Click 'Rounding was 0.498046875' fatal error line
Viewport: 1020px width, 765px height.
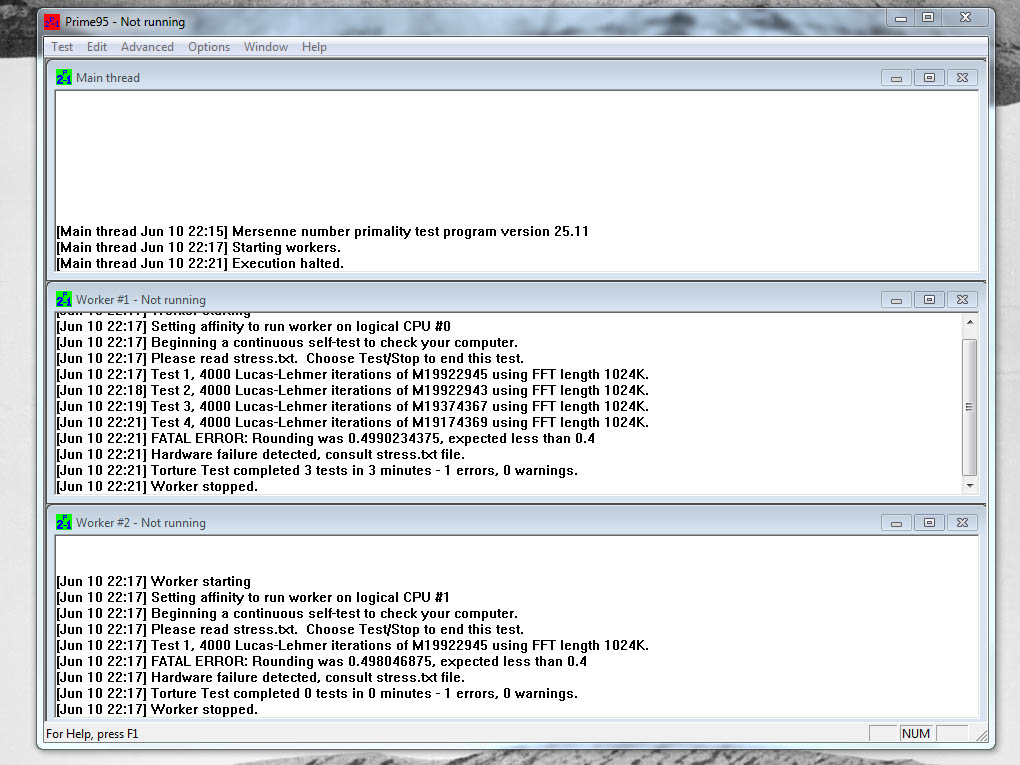coord(322,662)
